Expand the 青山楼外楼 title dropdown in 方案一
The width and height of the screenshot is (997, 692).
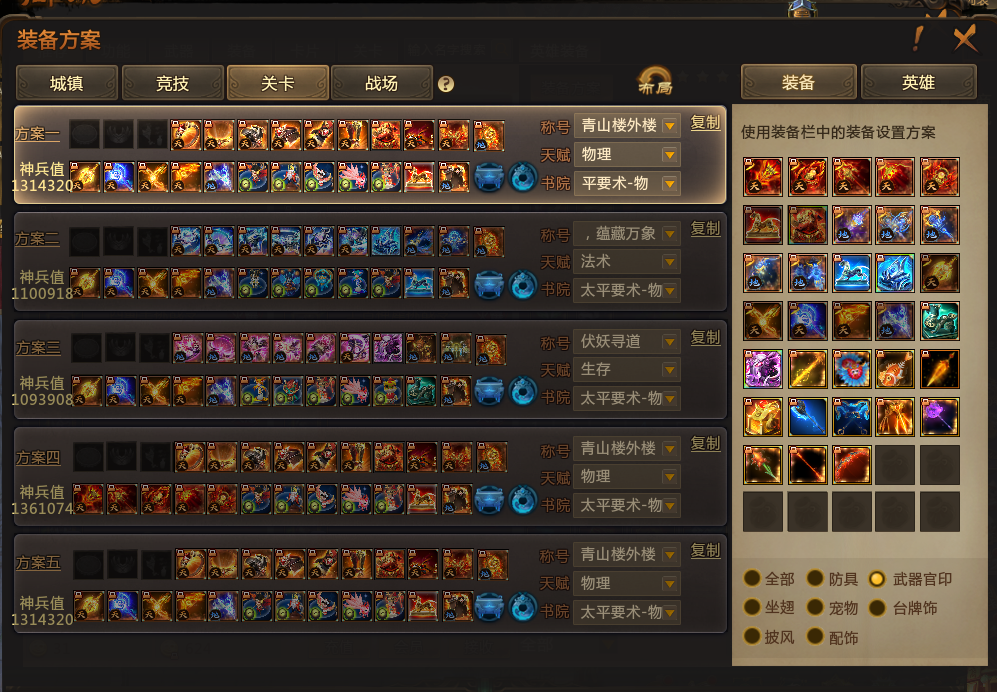670,126
